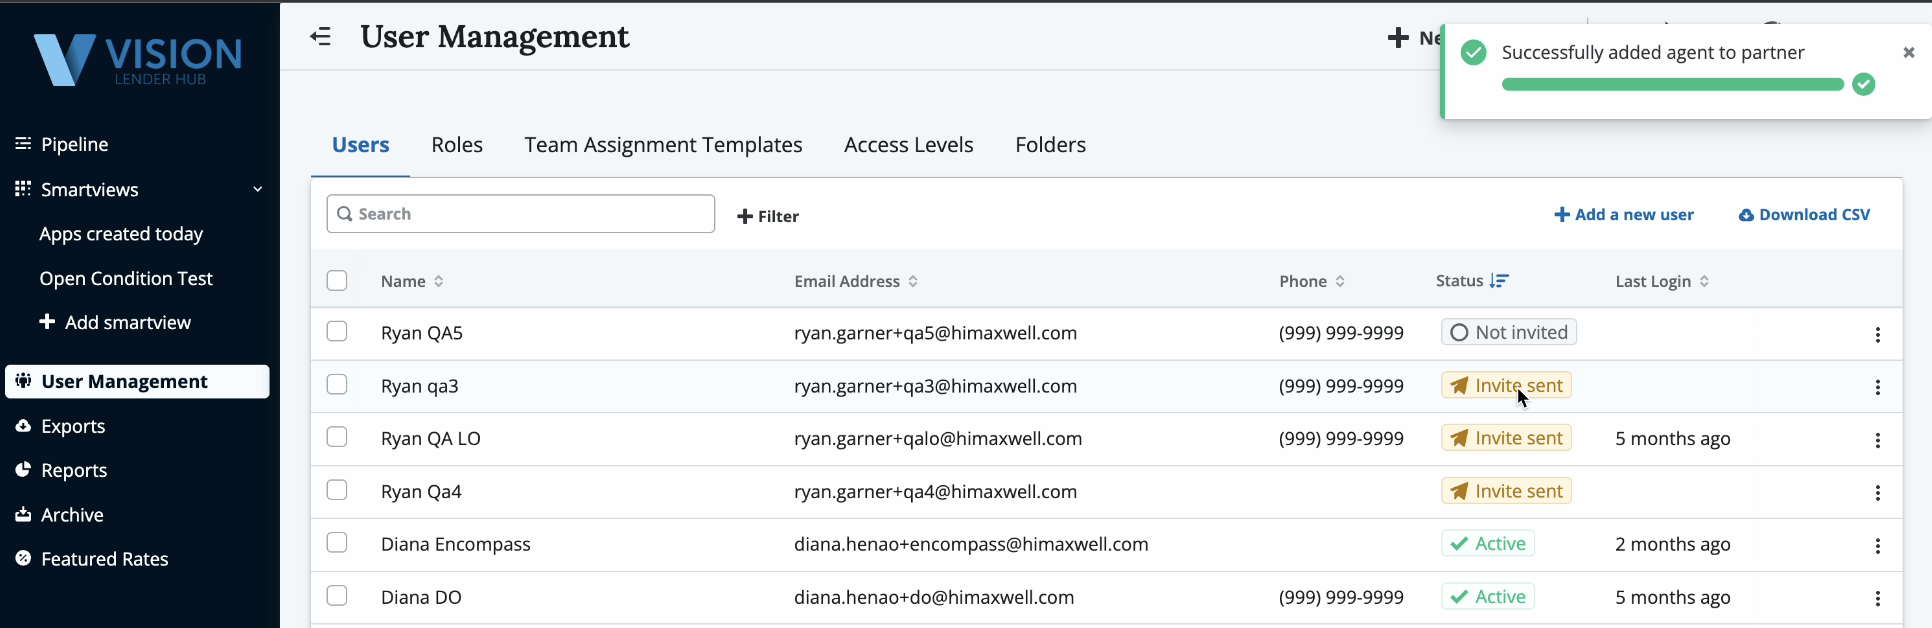The width and height of the screenshot is (1932, 628).
Task: Click into the user Search field
Action: point(520,214)
